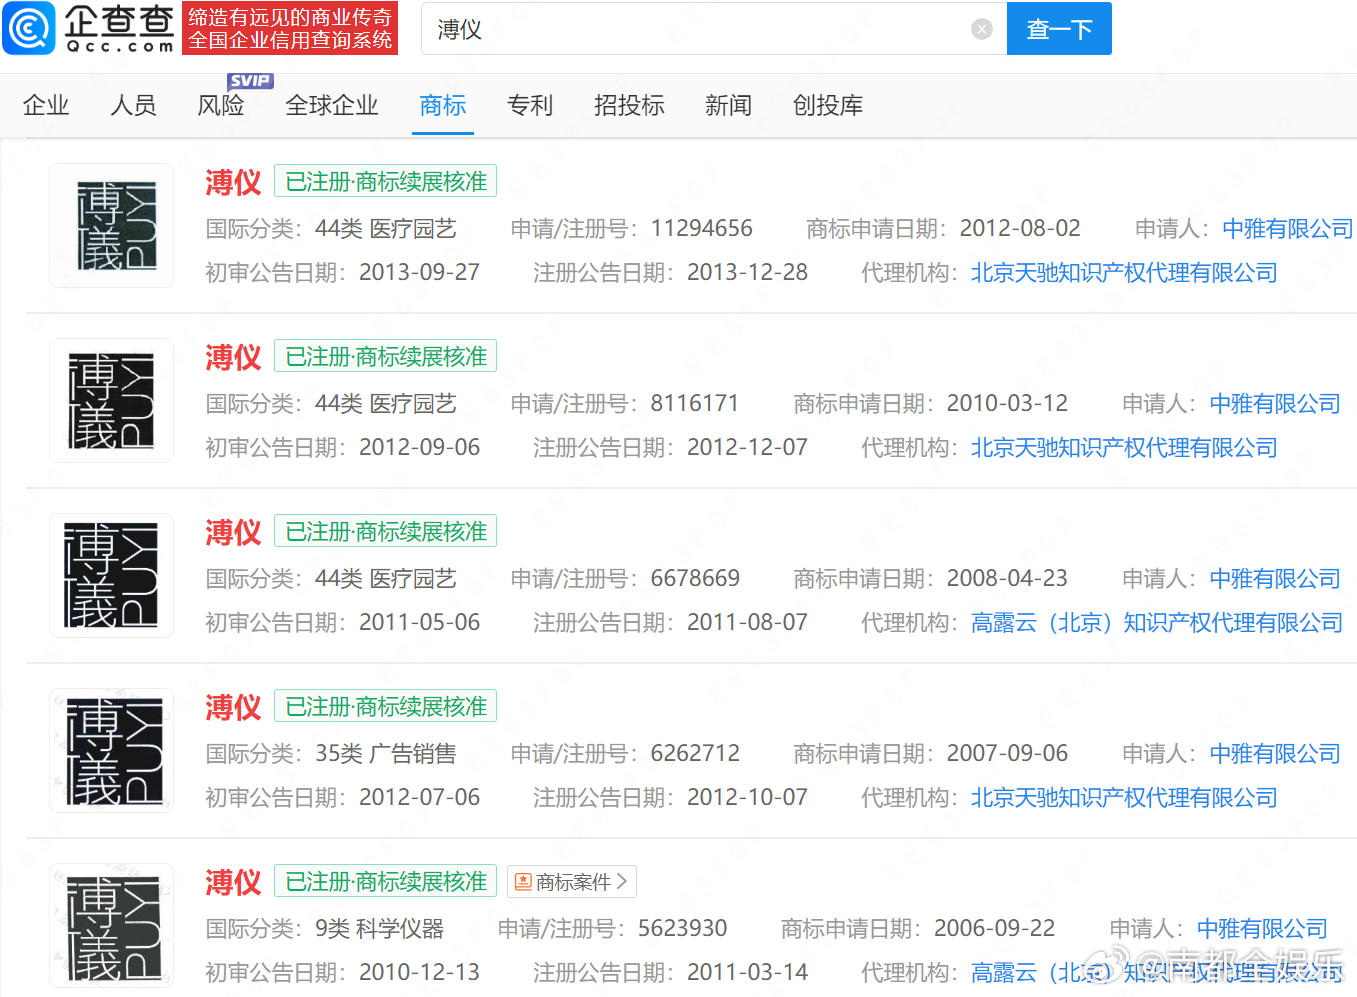This screenshot has height=997, width=1357.
Task: Click status tag 已注册·商标续展核准 for 6262712
Action: [386, 706]
